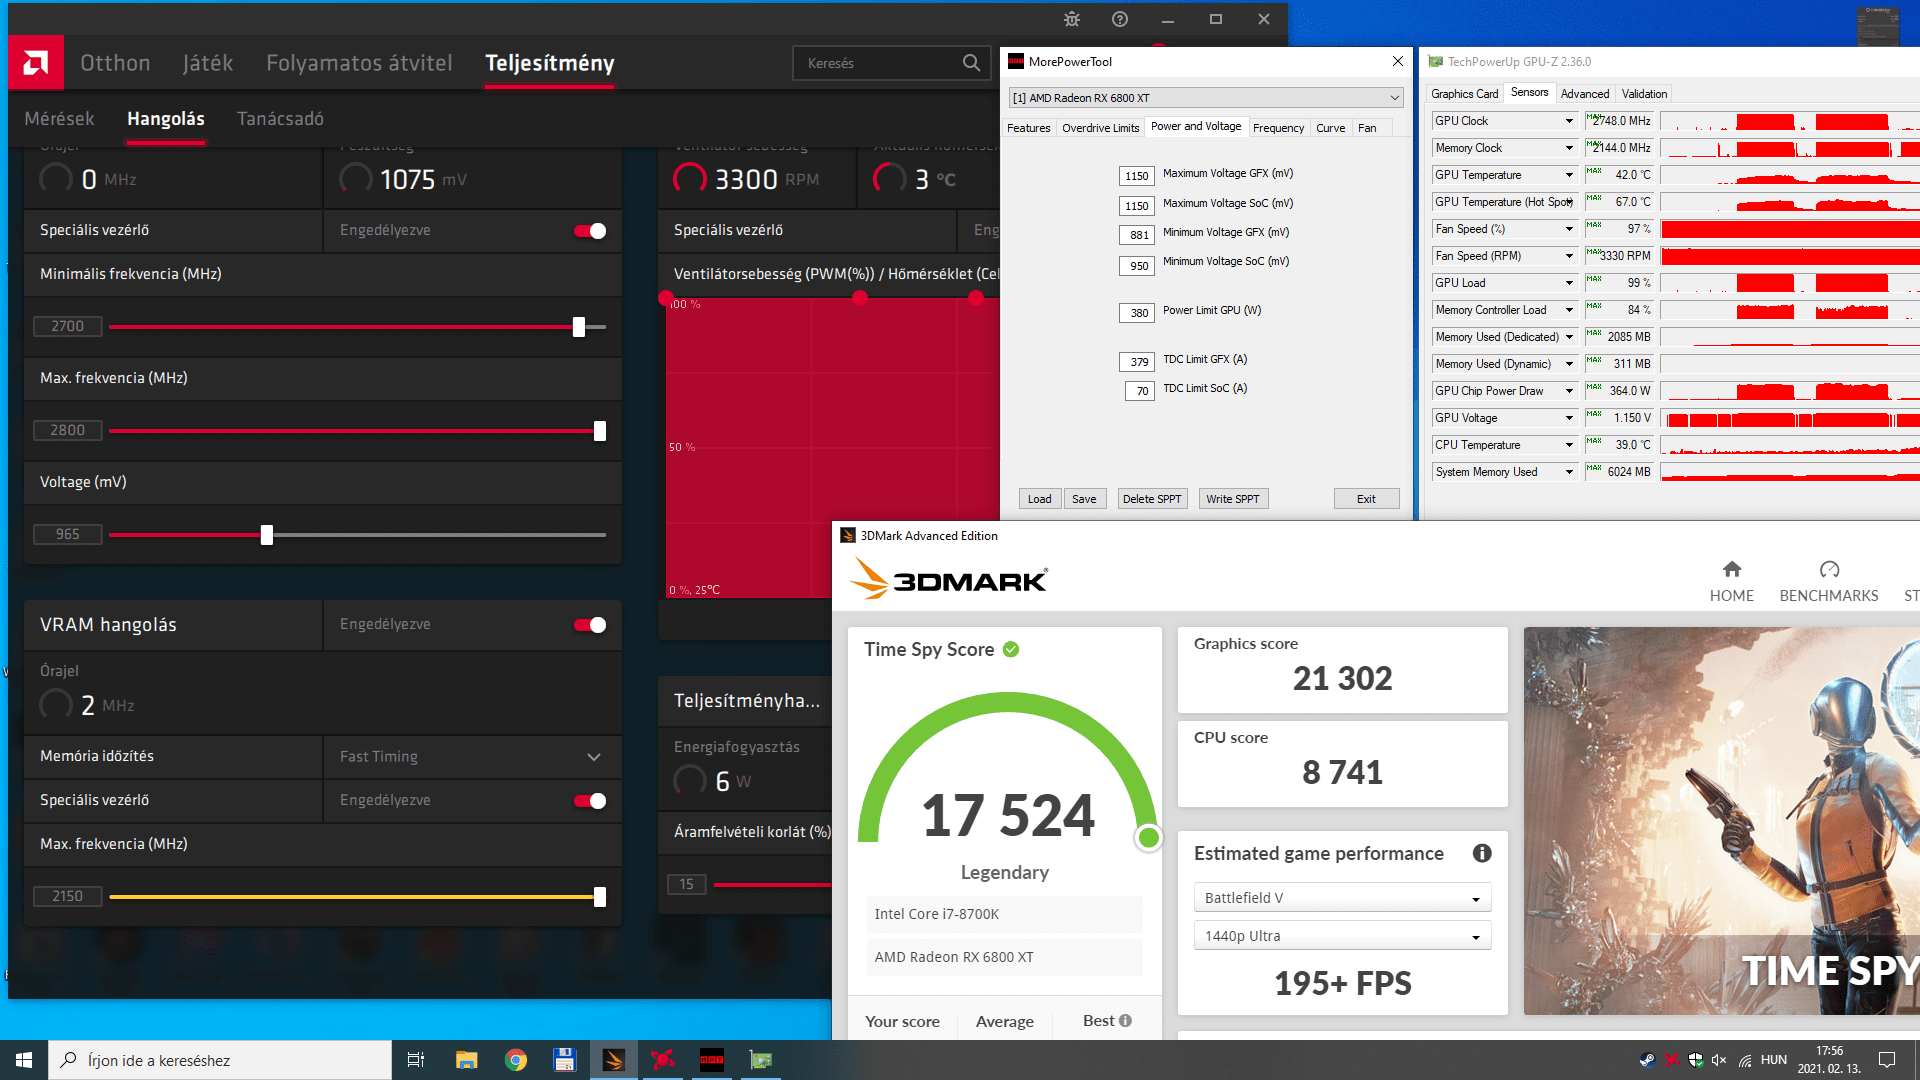Disable VRAM Speciális vezérlő toggle

pos(590,801)
